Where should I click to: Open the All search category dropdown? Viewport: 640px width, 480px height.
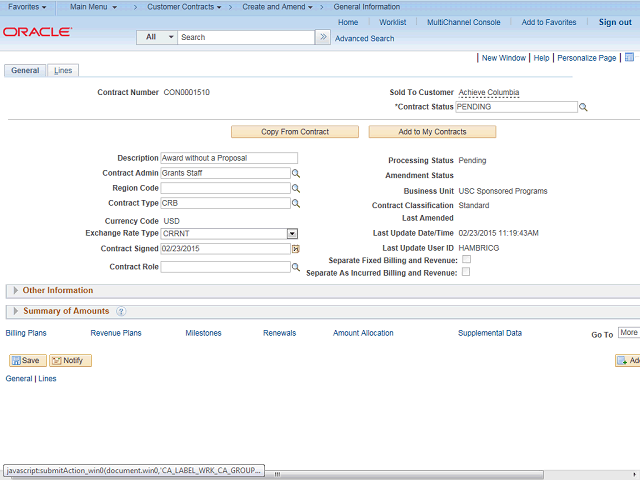click(157, 37)
